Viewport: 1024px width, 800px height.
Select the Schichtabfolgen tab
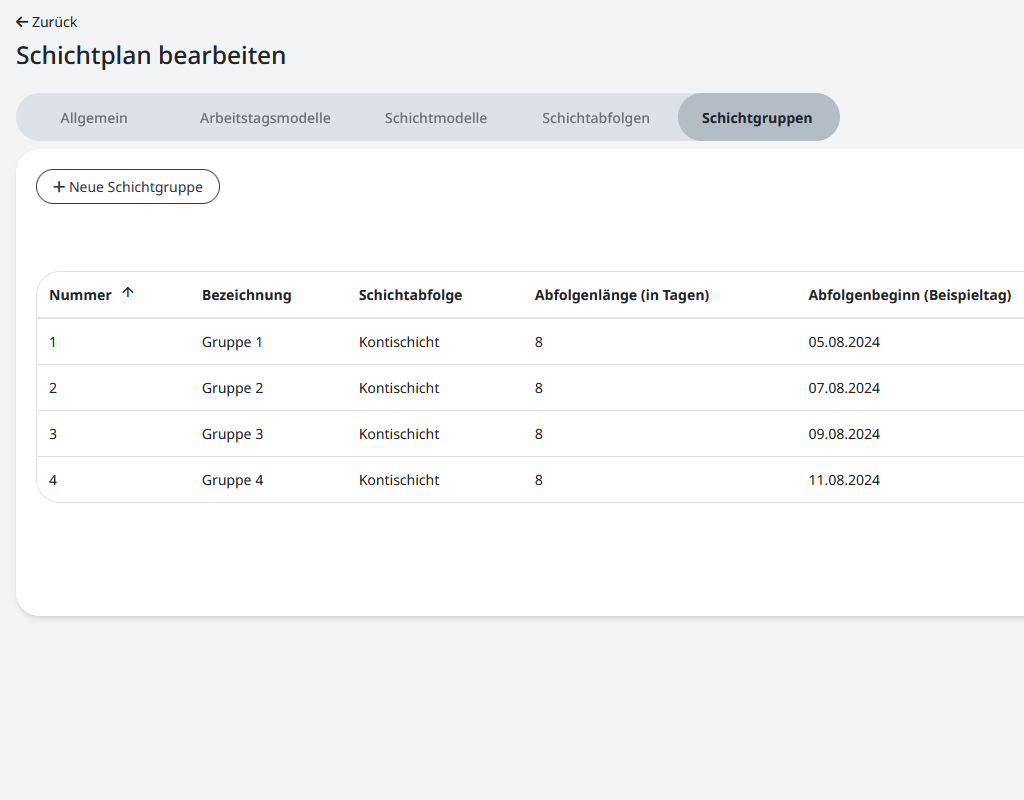coord(596,118)
